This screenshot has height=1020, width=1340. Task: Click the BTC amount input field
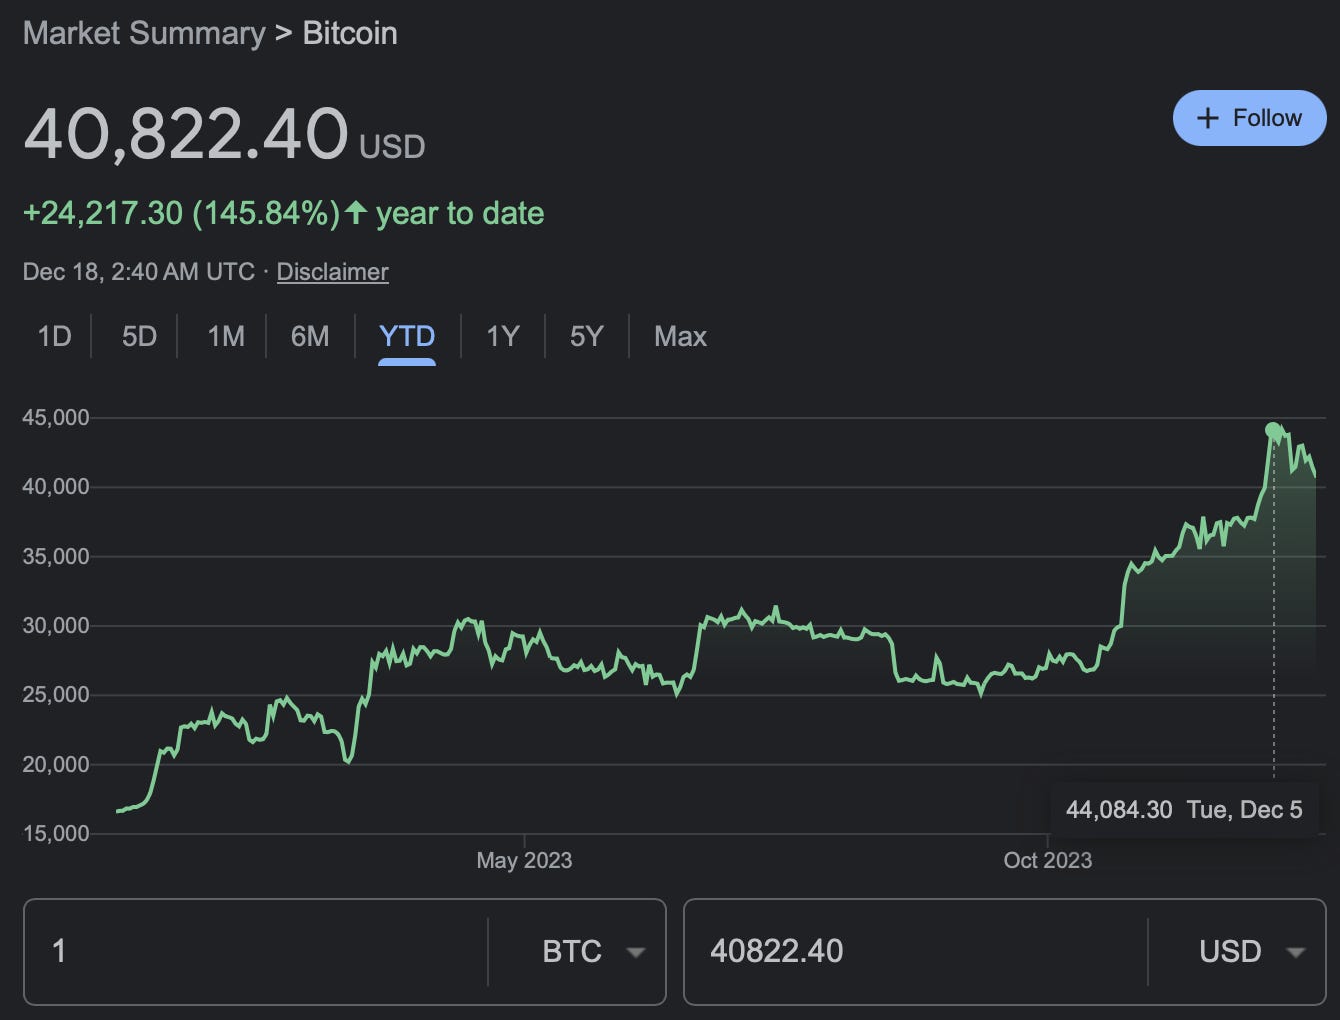(x=256, y=951)
